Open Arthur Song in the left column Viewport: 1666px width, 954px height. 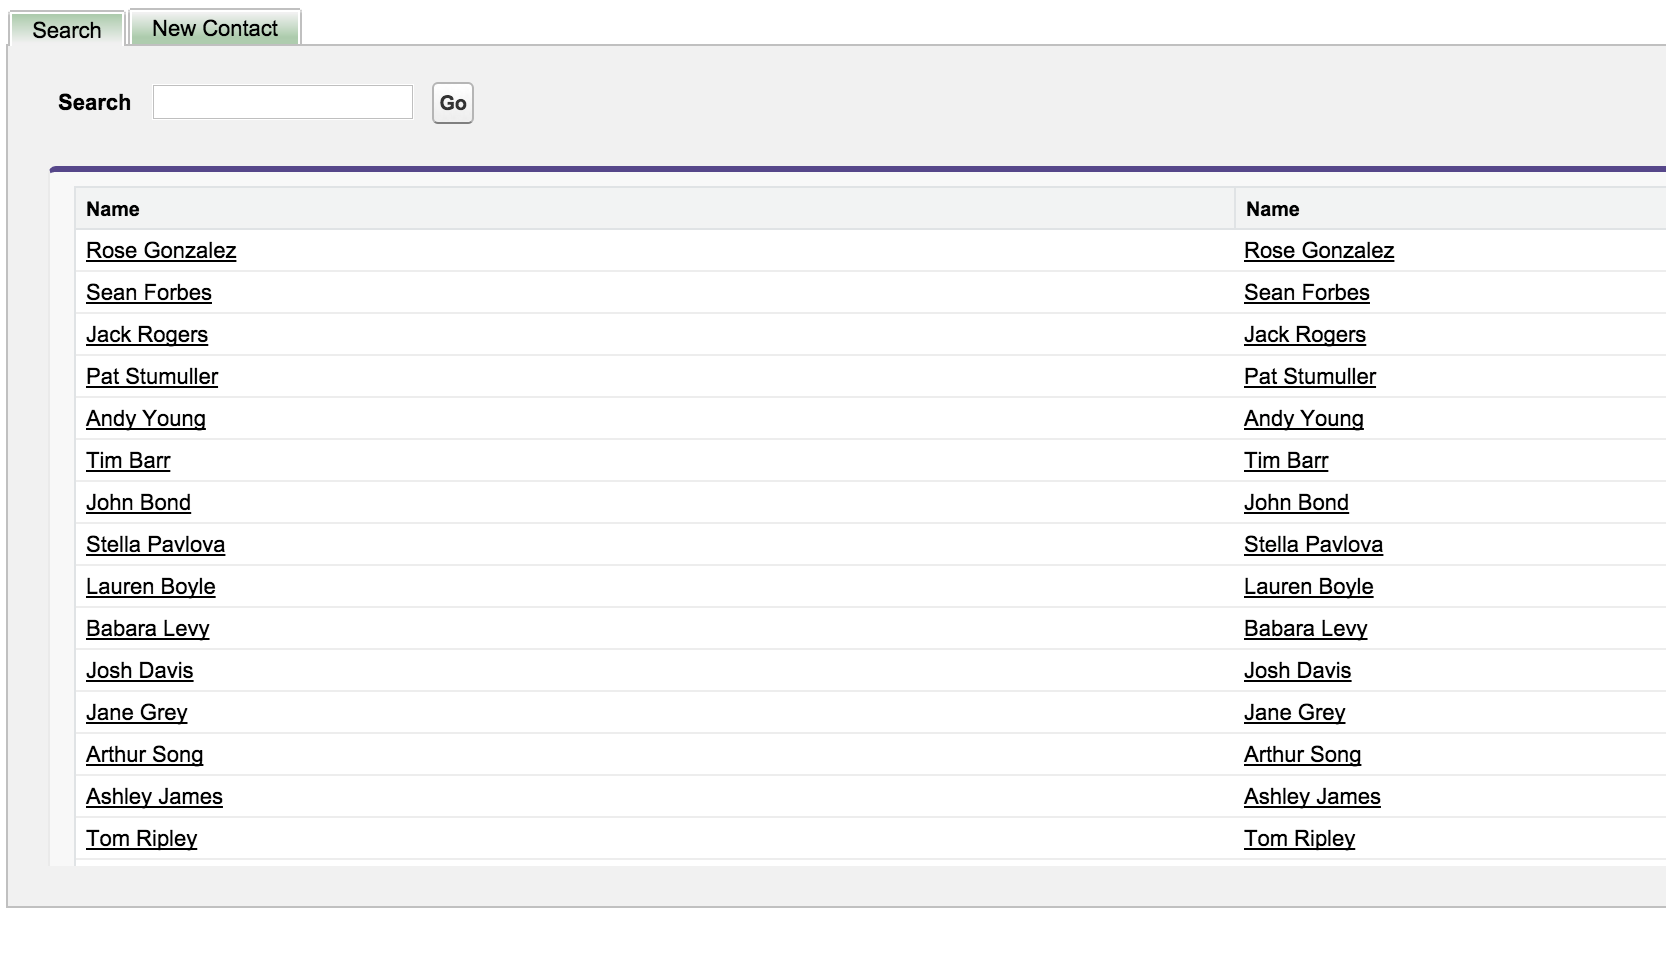pyautogui.click(x=144, y=755)
